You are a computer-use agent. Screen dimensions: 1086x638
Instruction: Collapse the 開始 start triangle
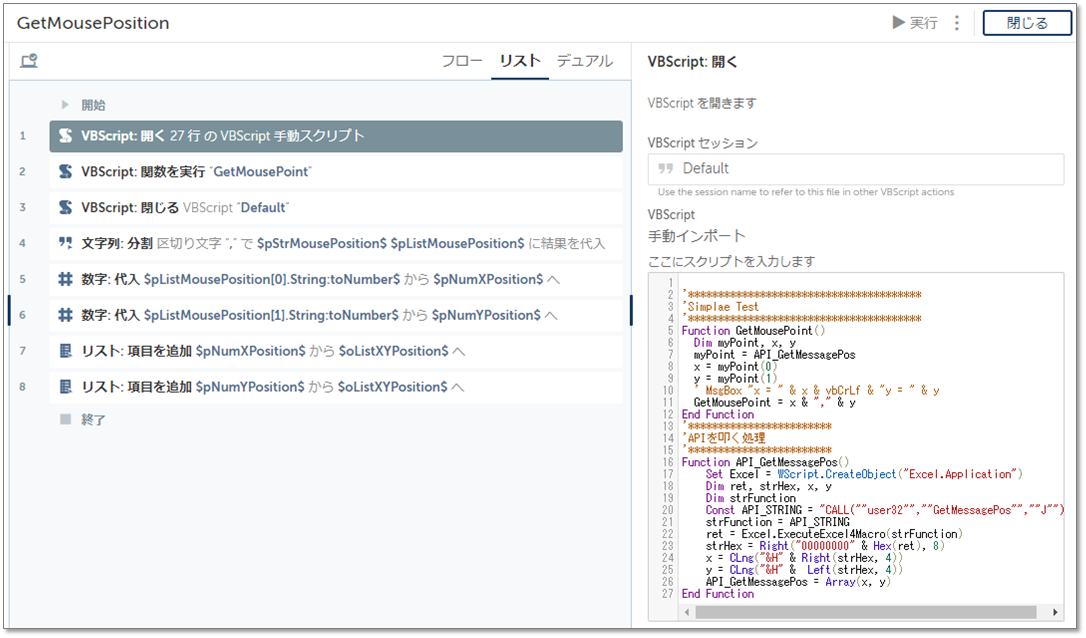(x=65, y=105)
